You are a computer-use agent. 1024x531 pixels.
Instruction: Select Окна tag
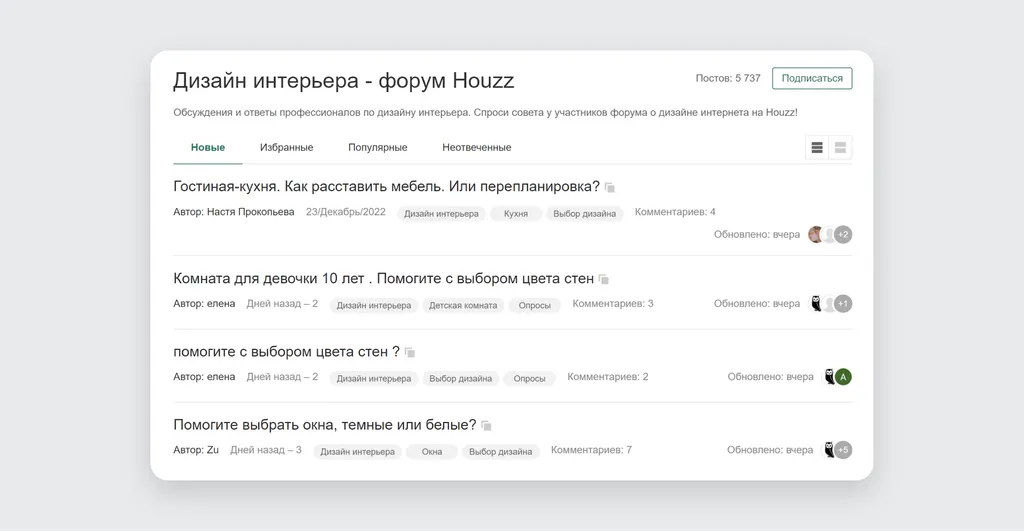click(x=432, y=451)
